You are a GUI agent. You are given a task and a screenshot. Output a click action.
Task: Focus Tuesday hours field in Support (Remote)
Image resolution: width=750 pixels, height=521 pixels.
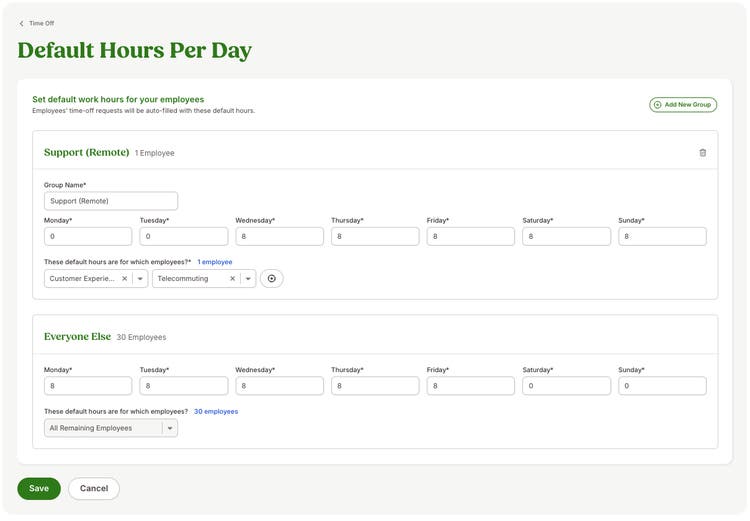pyautogui.click(x=184, y=236)
